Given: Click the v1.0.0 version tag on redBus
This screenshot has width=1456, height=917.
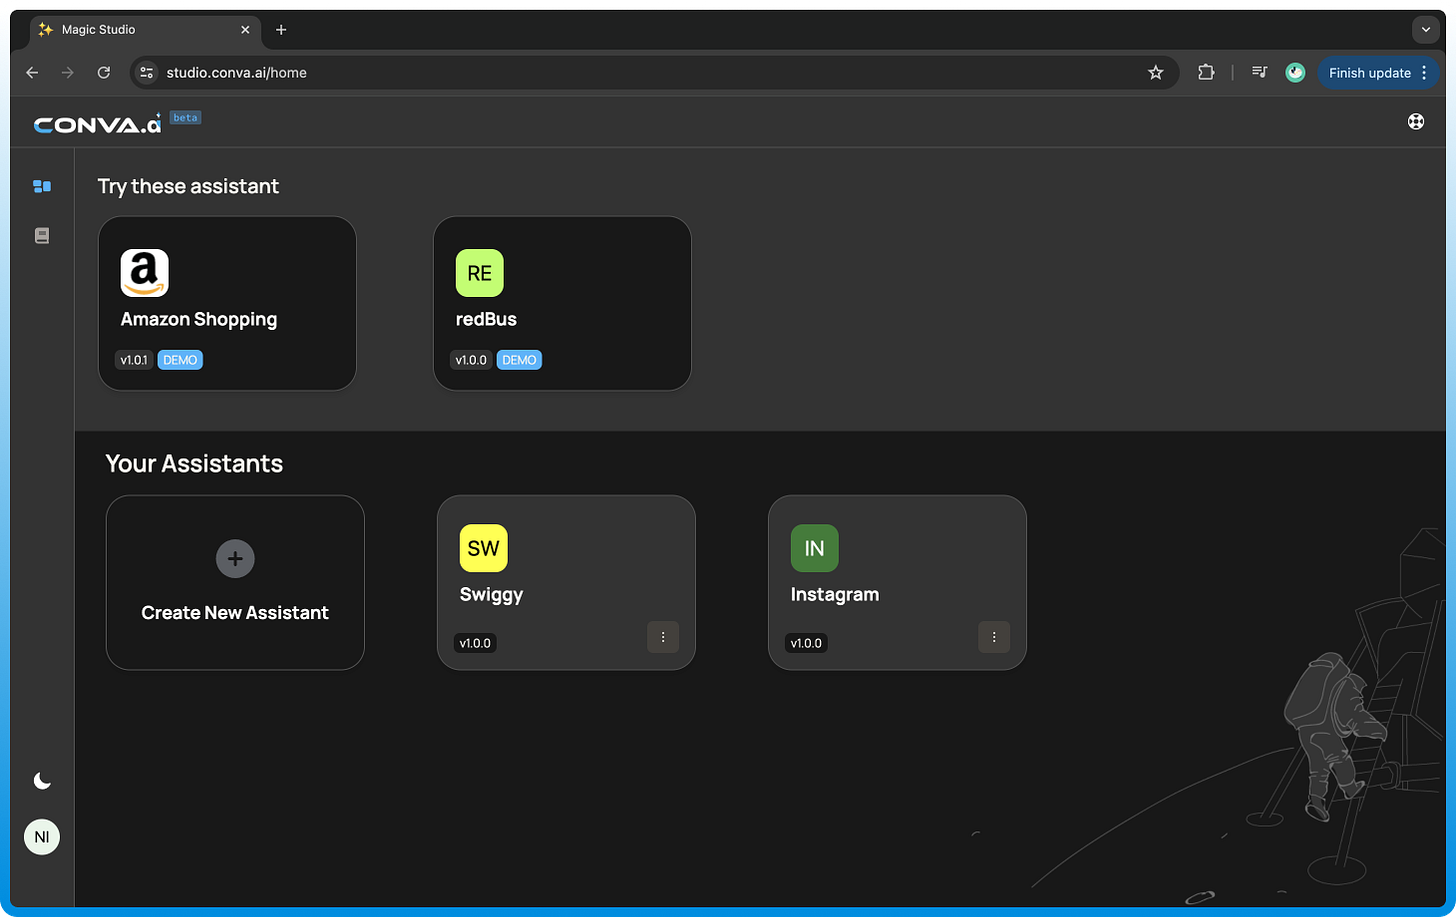Looking at the screenshot, I should tap(471, 360).
